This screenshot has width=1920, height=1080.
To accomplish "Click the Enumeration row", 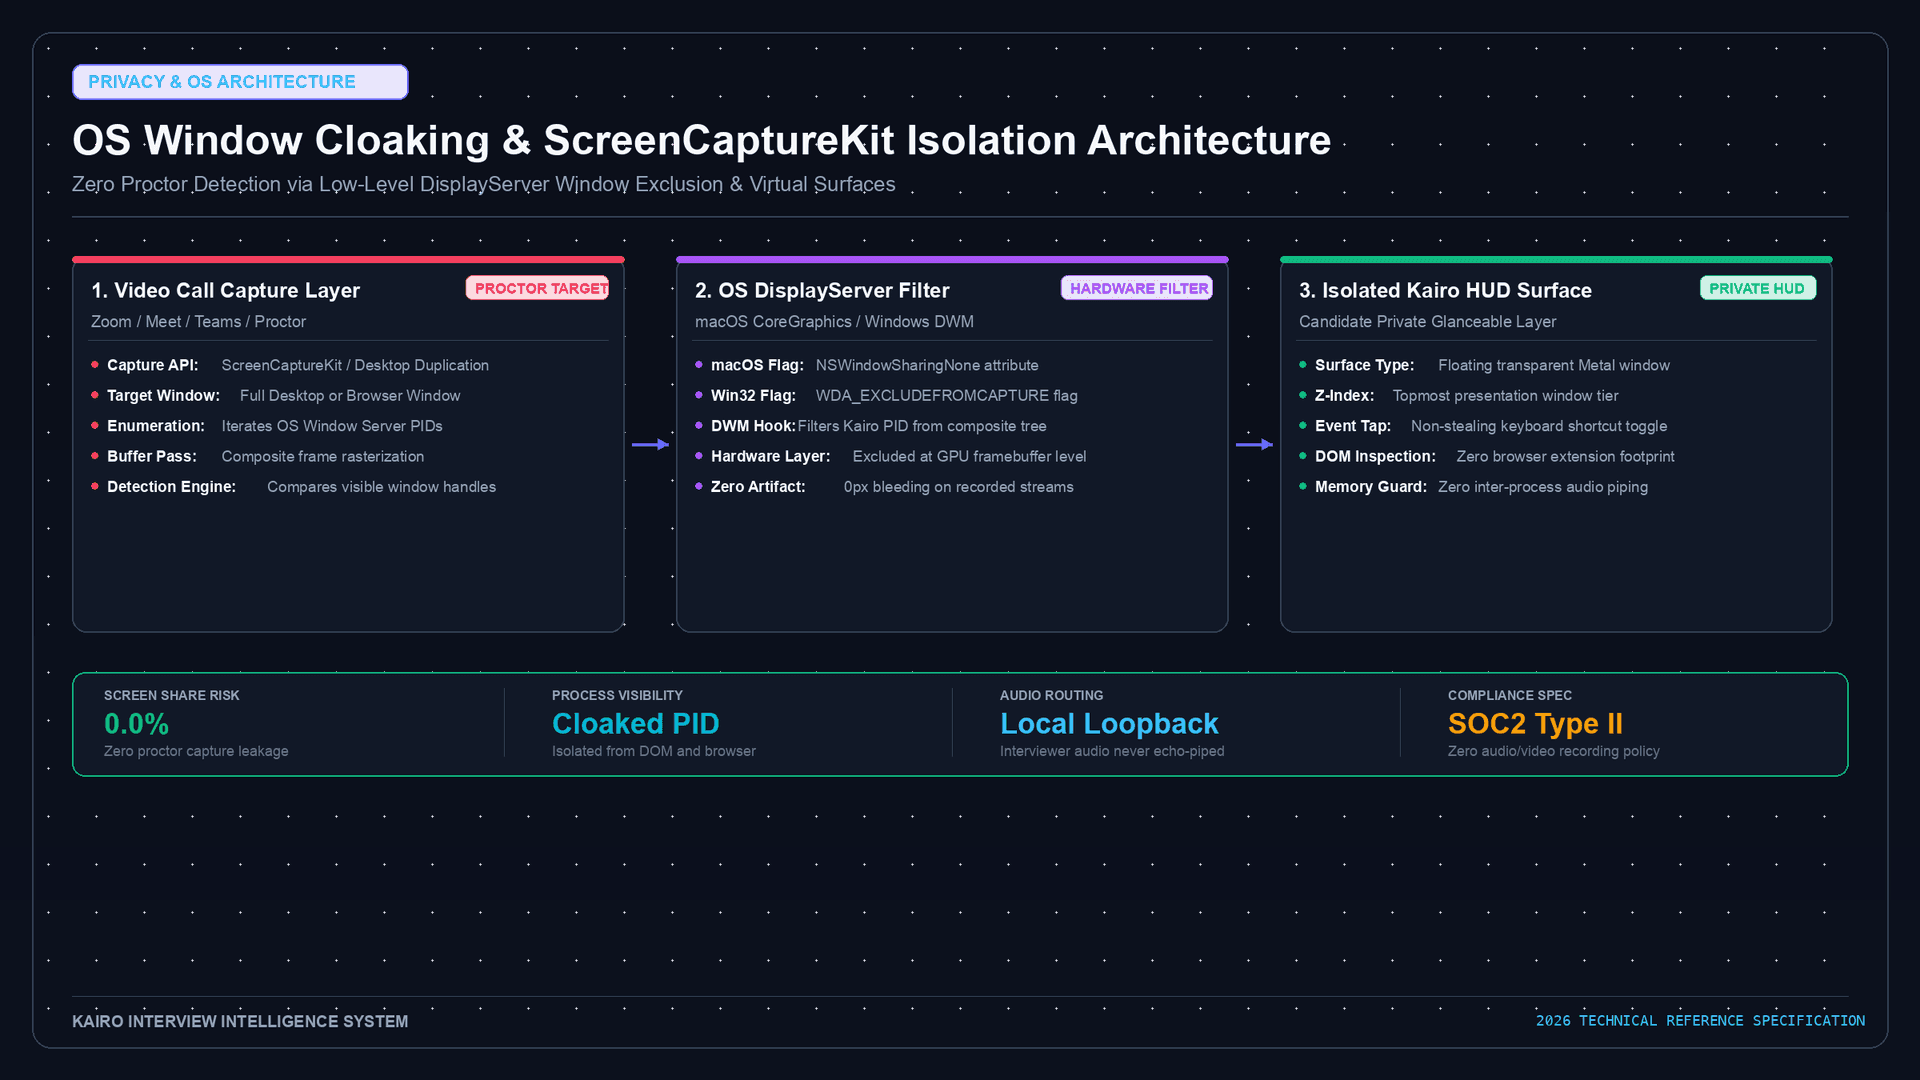I will [267, 426].
